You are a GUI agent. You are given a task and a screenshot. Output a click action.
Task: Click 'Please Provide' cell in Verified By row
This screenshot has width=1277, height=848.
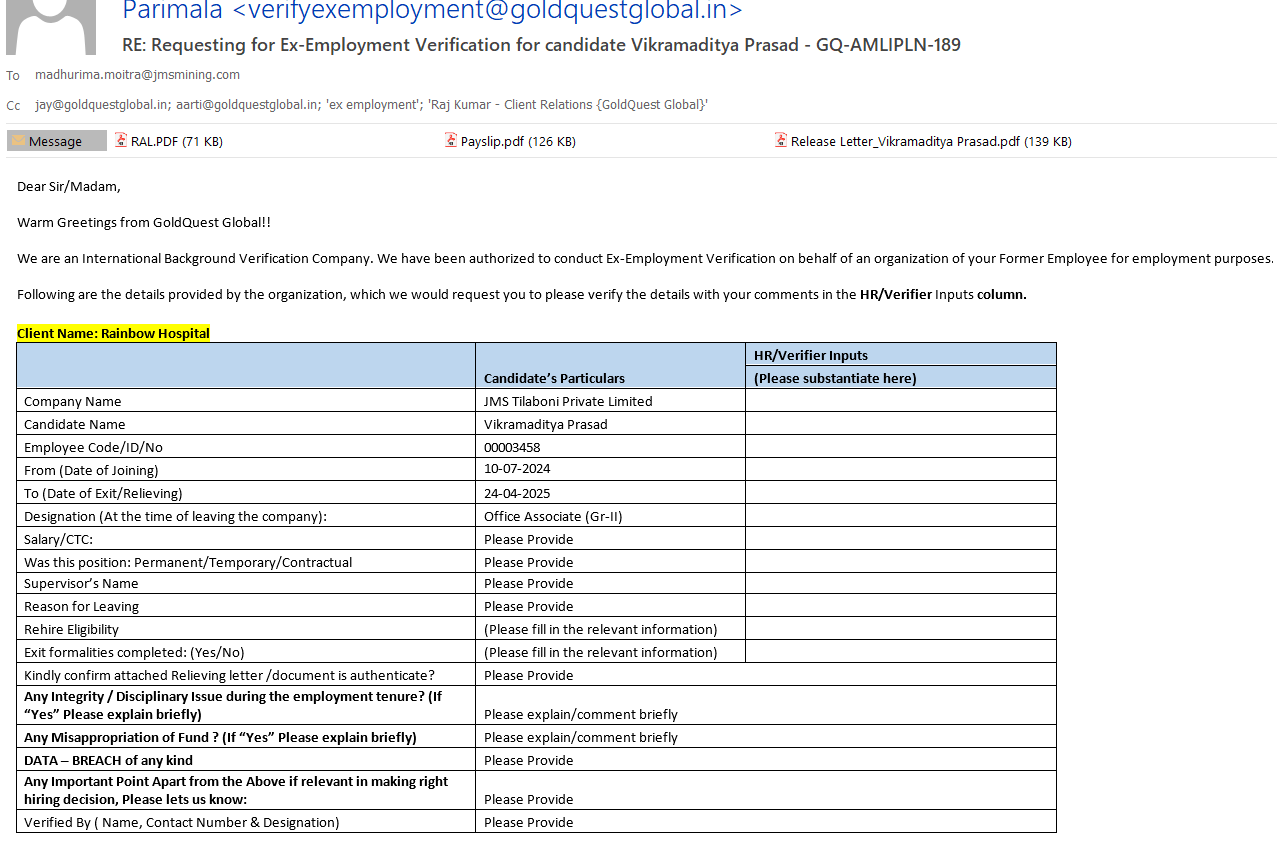[529, 822]
